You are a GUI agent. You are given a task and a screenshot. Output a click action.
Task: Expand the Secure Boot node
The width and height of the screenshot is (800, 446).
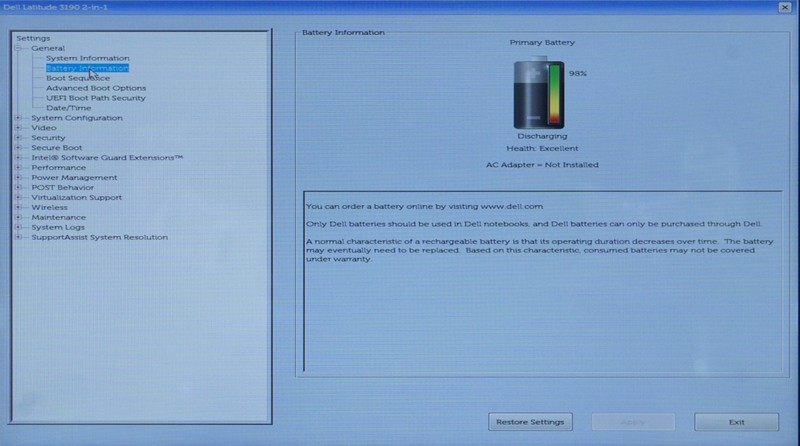[x=18, y=147]
